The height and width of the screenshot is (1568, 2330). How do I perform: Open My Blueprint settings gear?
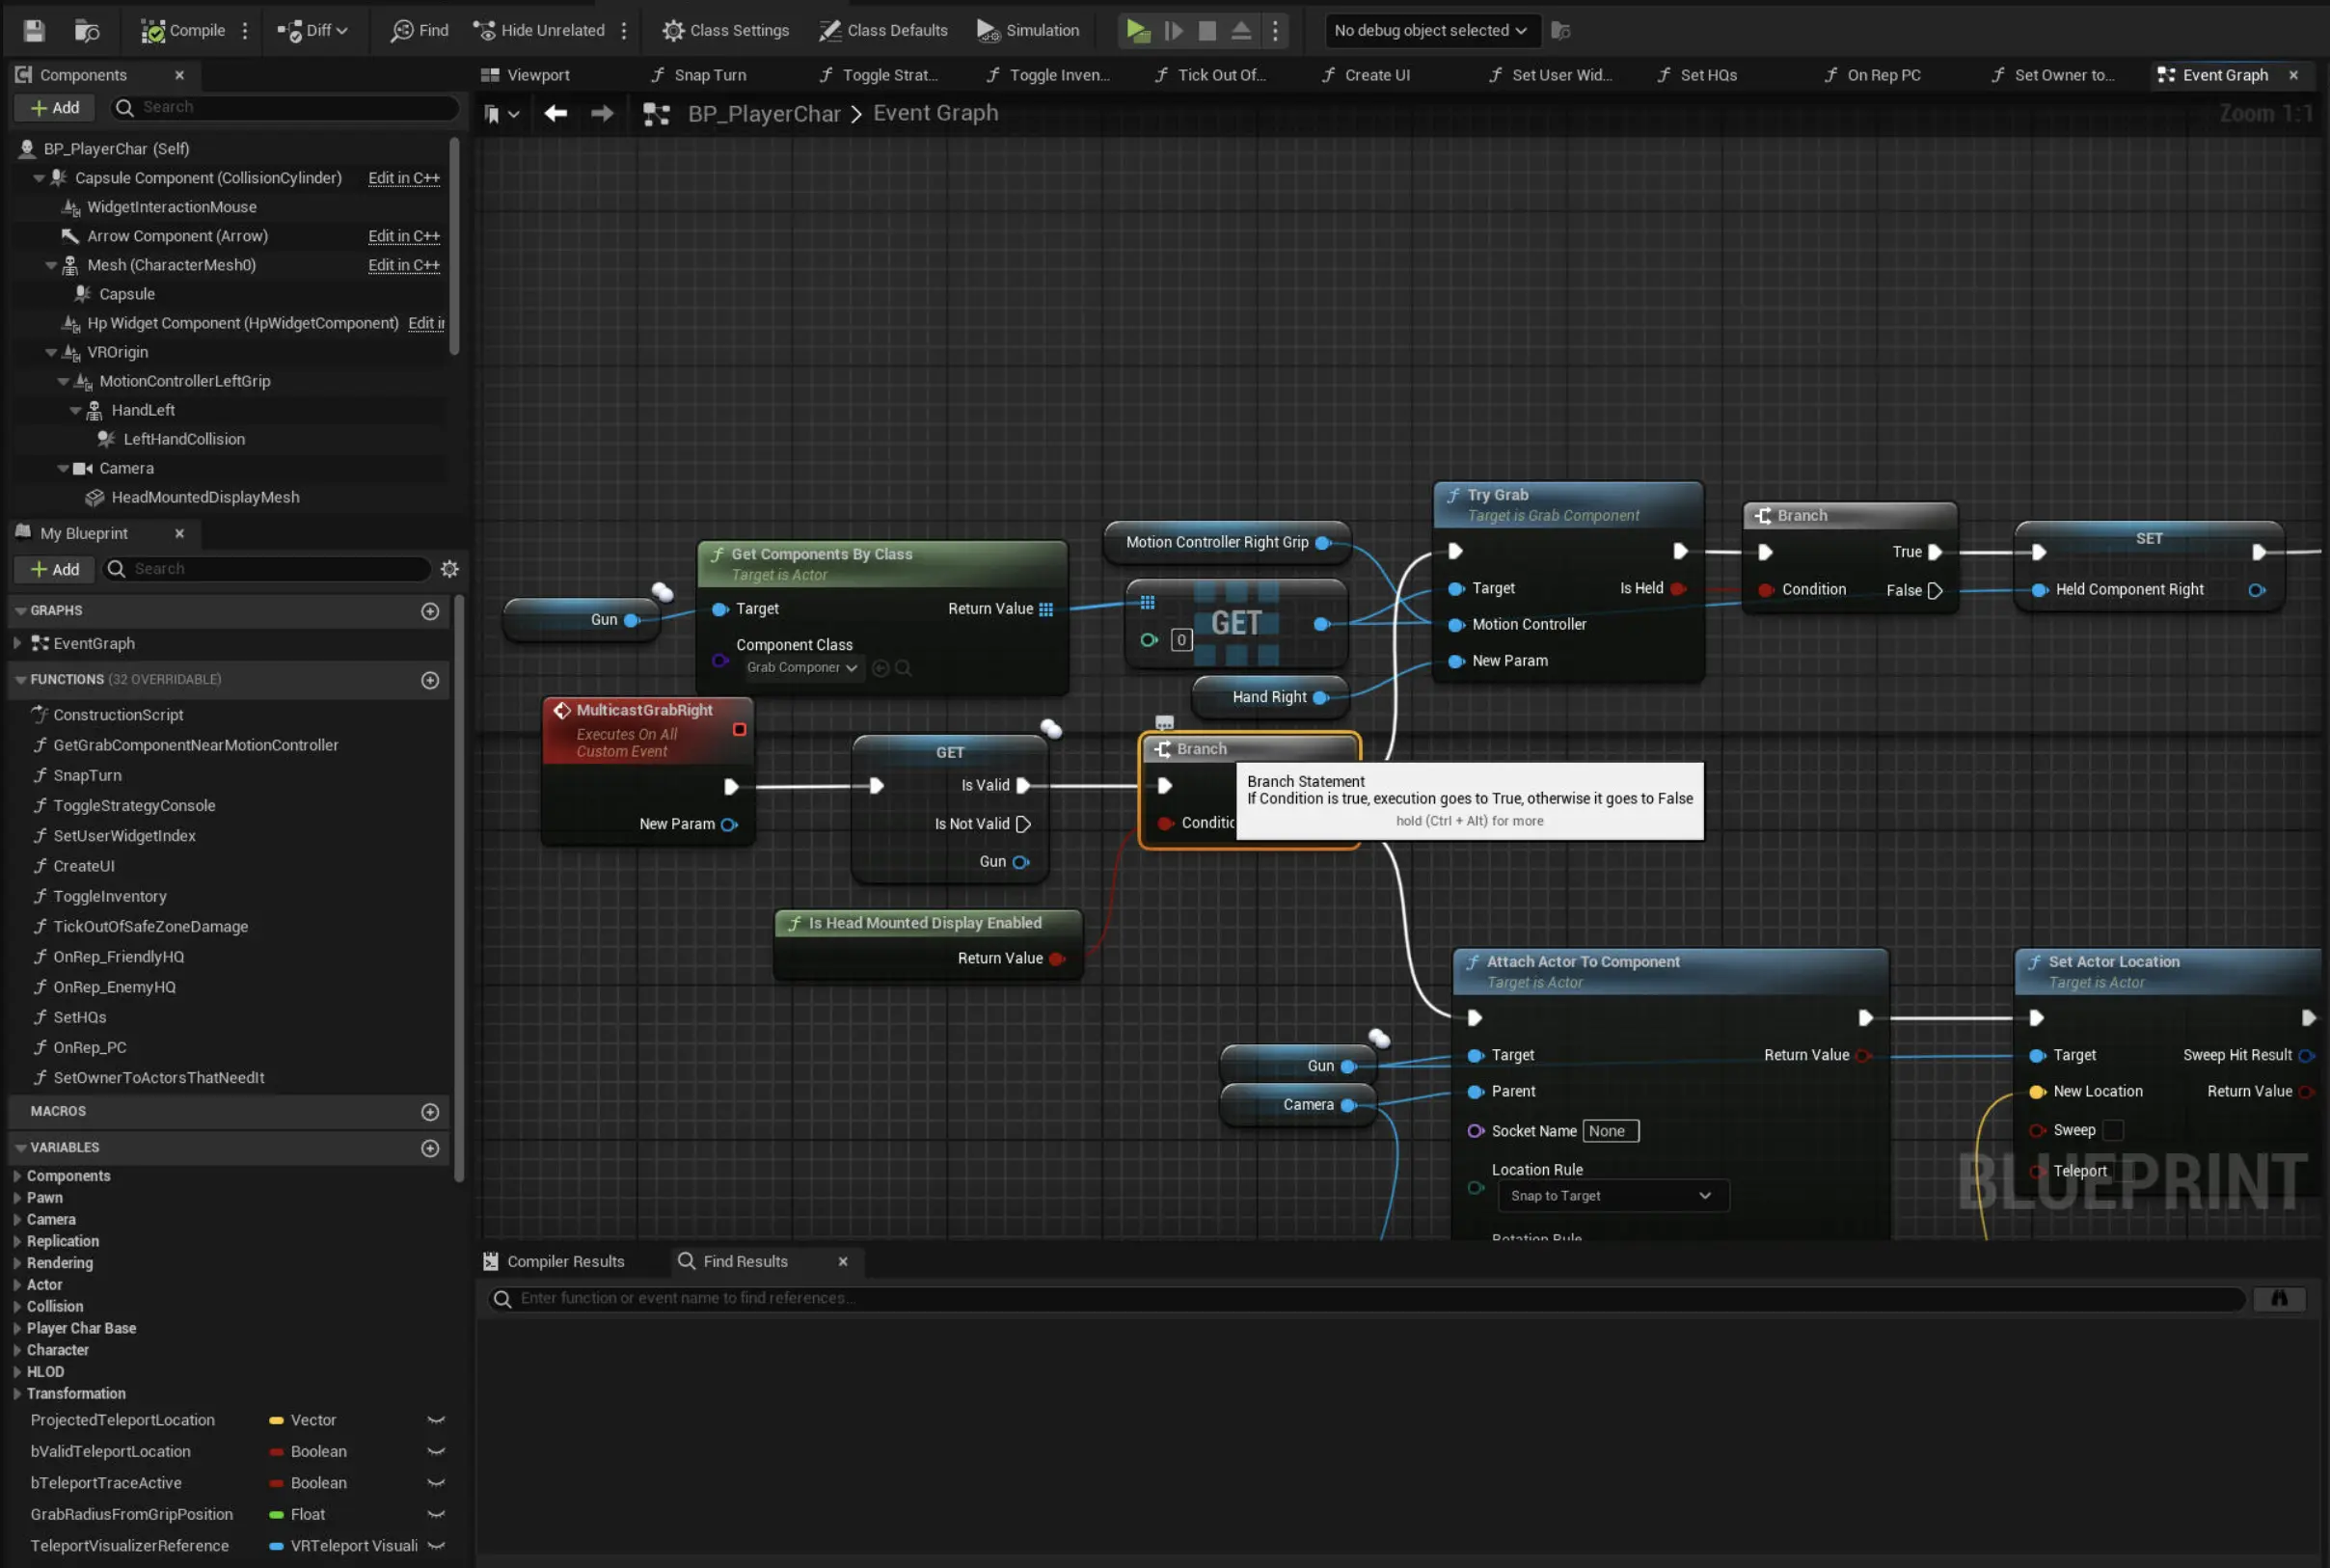[450, 569]
